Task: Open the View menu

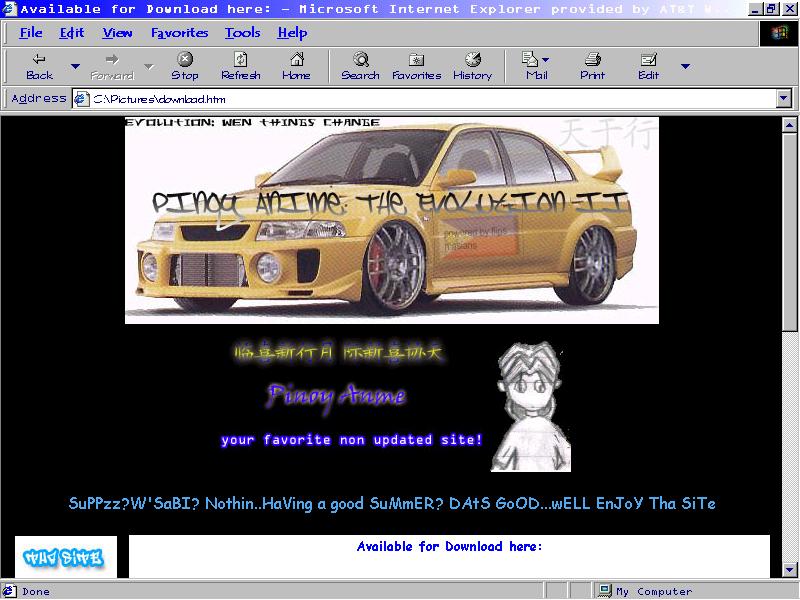Action: click(117, 33)
